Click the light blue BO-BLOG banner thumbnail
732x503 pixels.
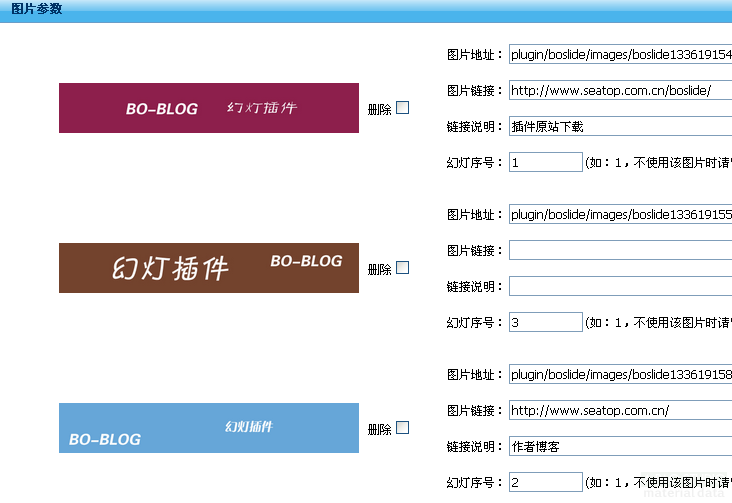click(208, 428)
